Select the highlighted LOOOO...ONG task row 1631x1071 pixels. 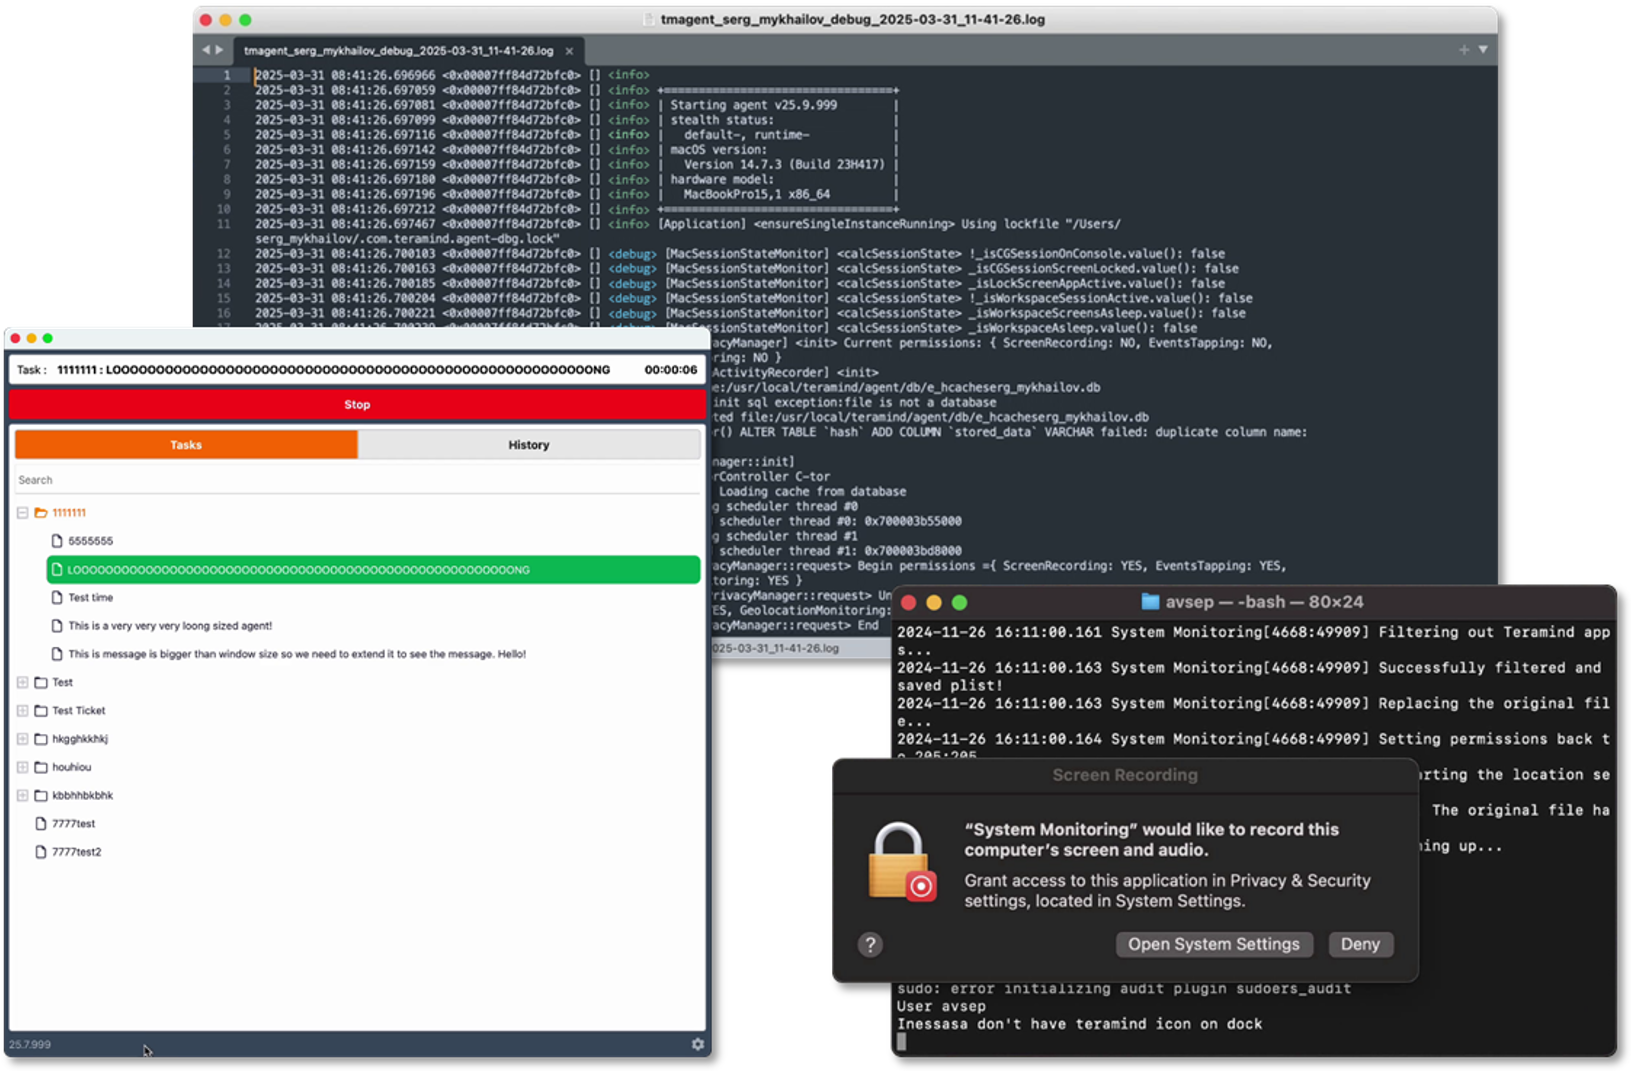click(373, 570)
